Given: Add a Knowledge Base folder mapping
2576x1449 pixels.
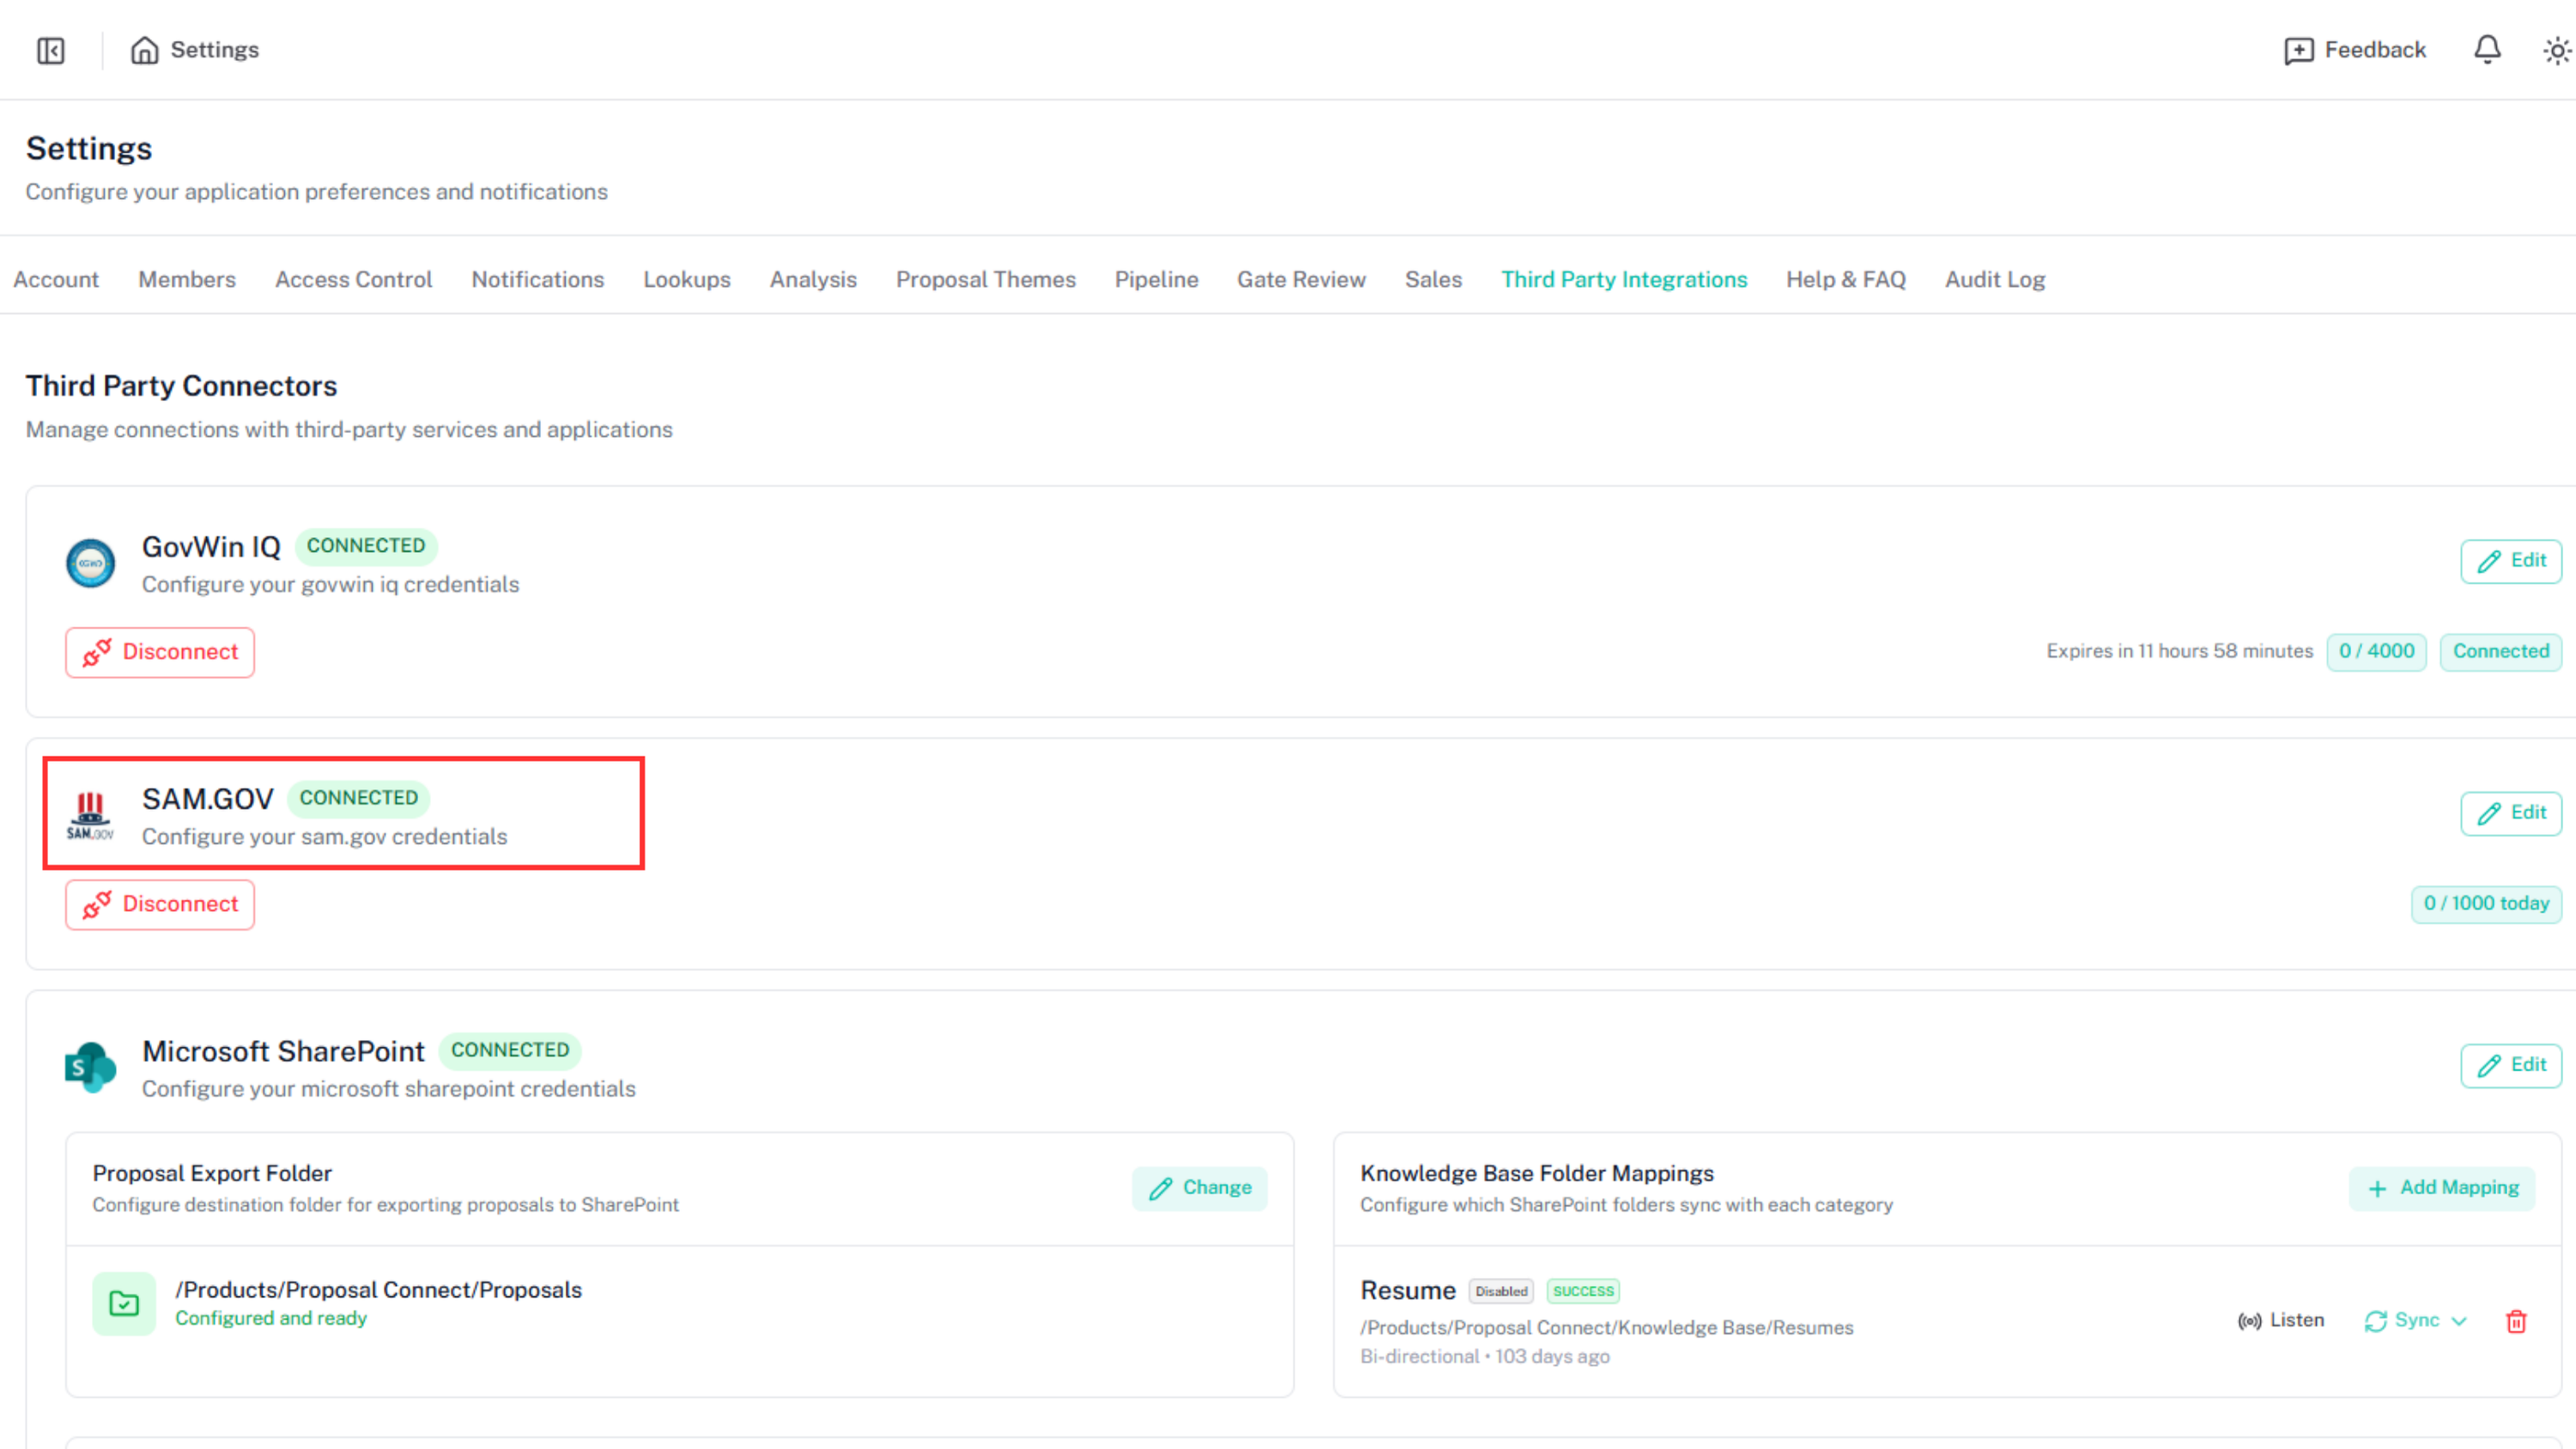Looking at the screenshot, I should click(2442, 1188).
